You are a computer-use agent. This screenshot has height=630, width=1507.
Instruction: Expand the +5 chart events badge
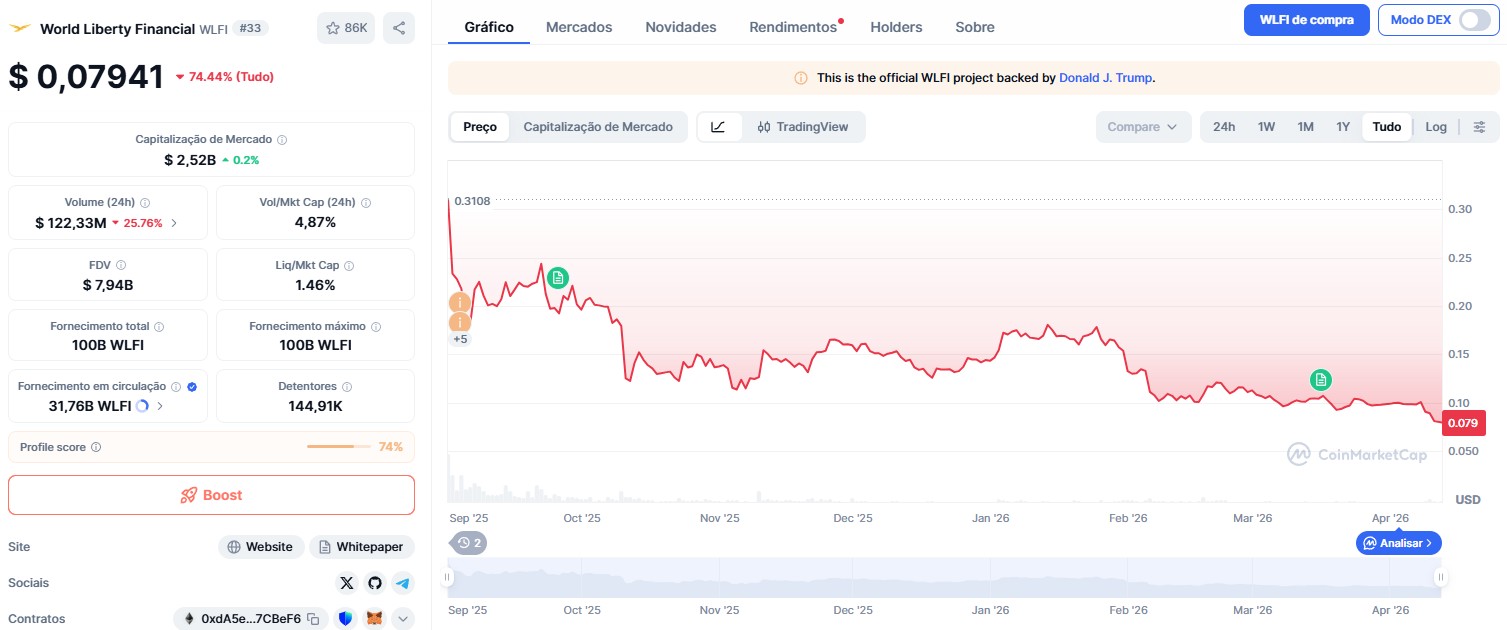pos(460,339)
